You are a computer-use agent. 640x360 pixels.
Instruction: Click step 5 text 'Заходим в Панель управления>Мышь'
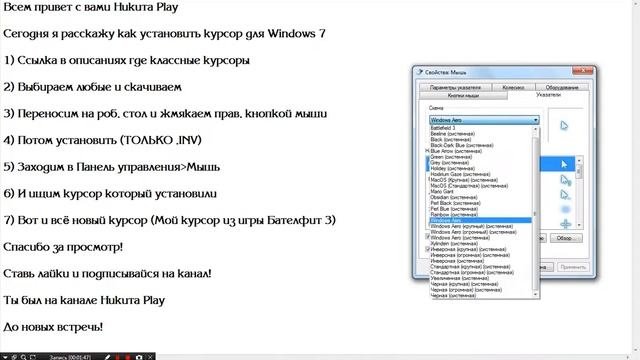click(x=111, y=167)
